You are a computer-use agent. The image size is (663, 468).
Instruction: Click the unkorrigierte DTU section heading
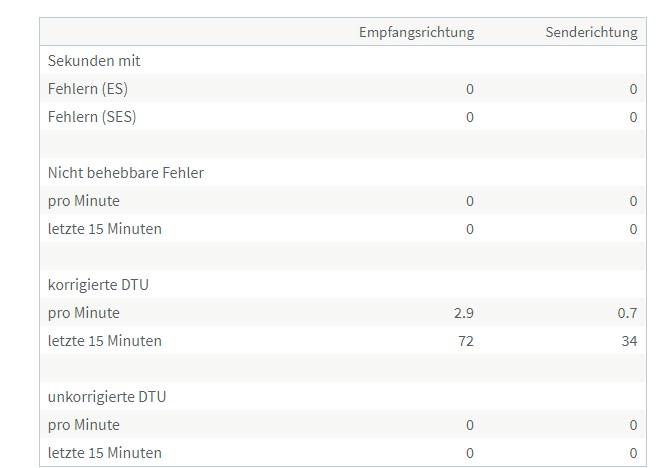tap(107, 397)
